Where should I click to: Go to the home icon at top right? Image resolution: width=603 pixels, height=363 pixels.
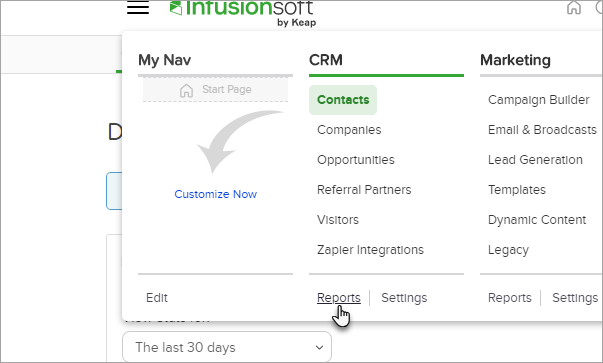click(x=574, y=7)
